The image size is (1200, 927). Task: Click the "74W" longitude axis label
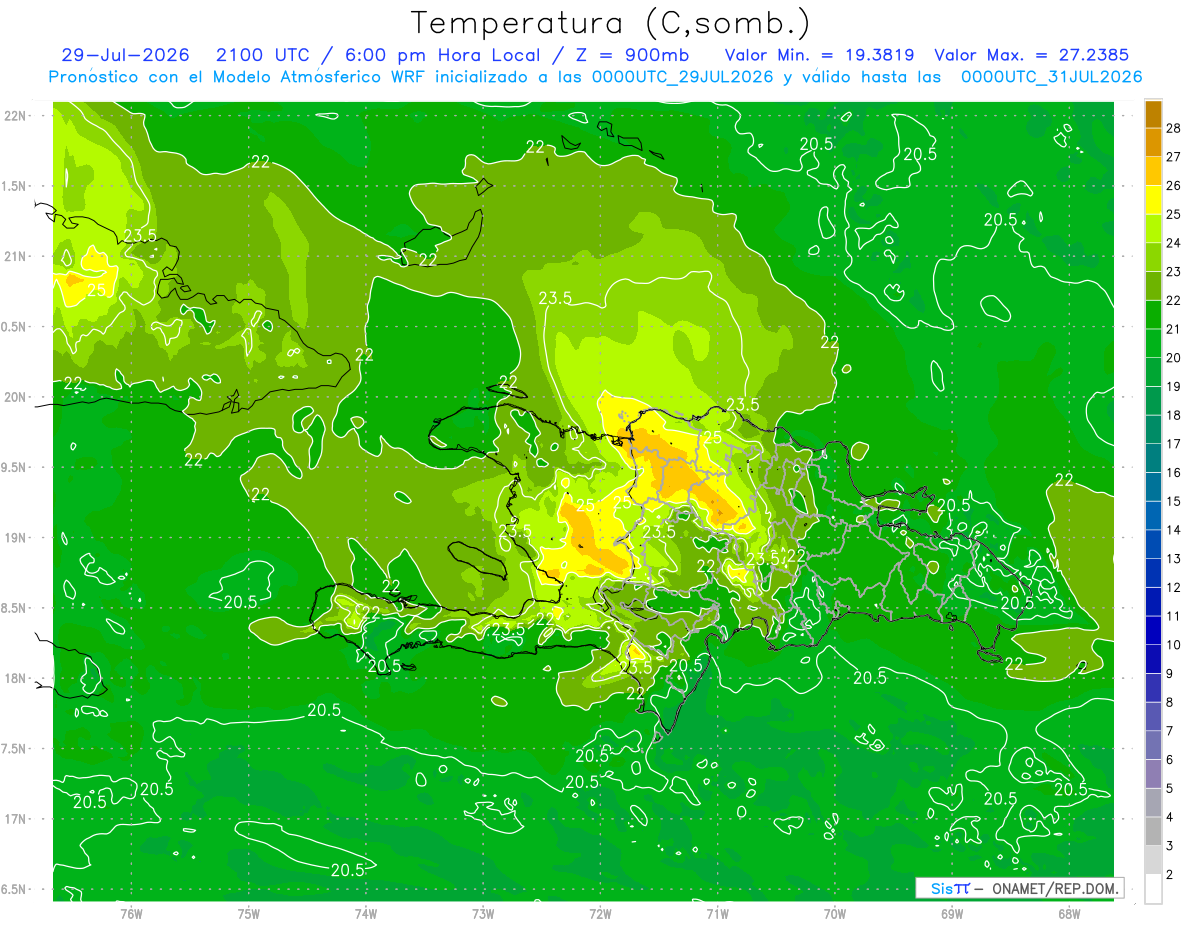366,913
